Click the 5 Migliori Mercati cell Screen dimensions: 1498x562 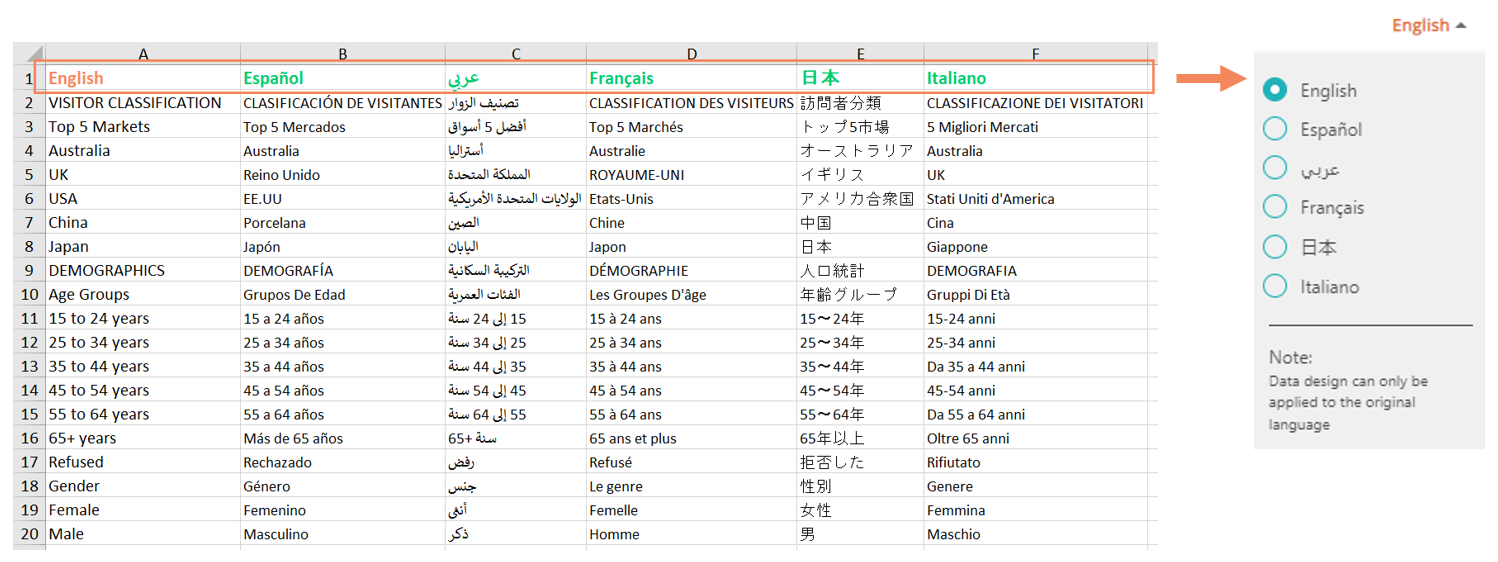(x=1035, y=126)
